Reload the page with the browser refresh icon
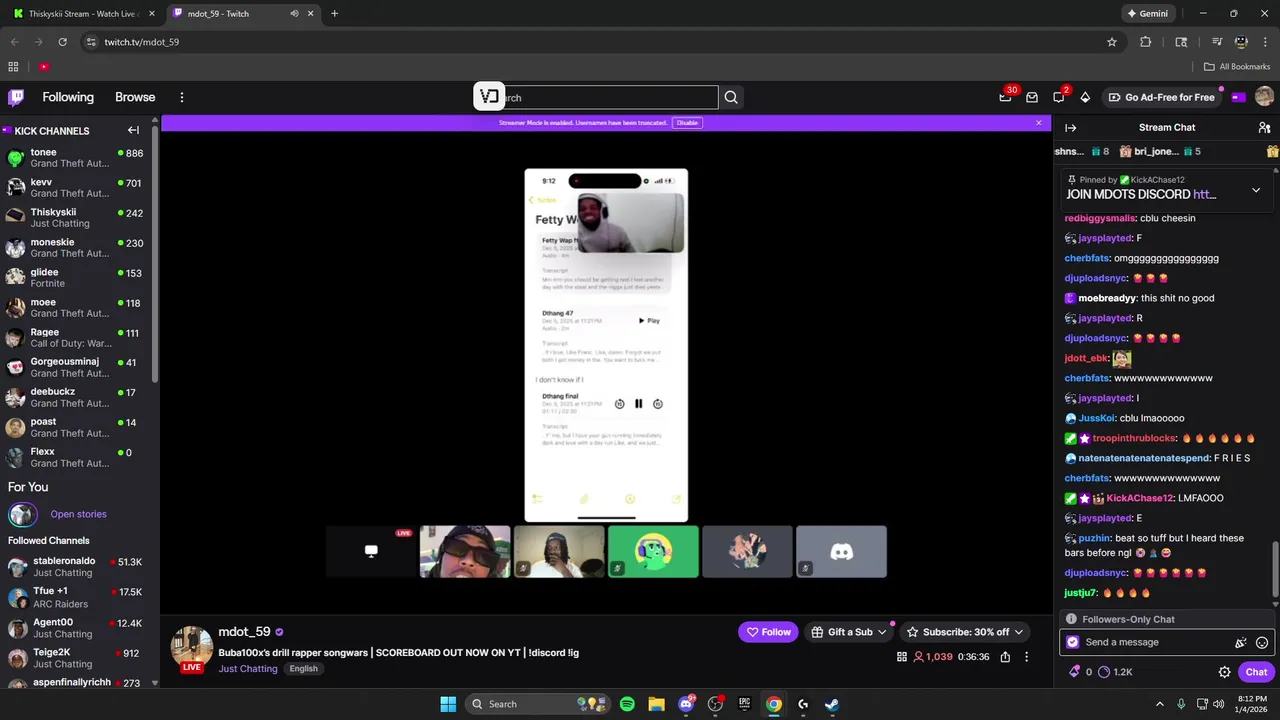The image size is (1280, 720). (x=62, y=42)
